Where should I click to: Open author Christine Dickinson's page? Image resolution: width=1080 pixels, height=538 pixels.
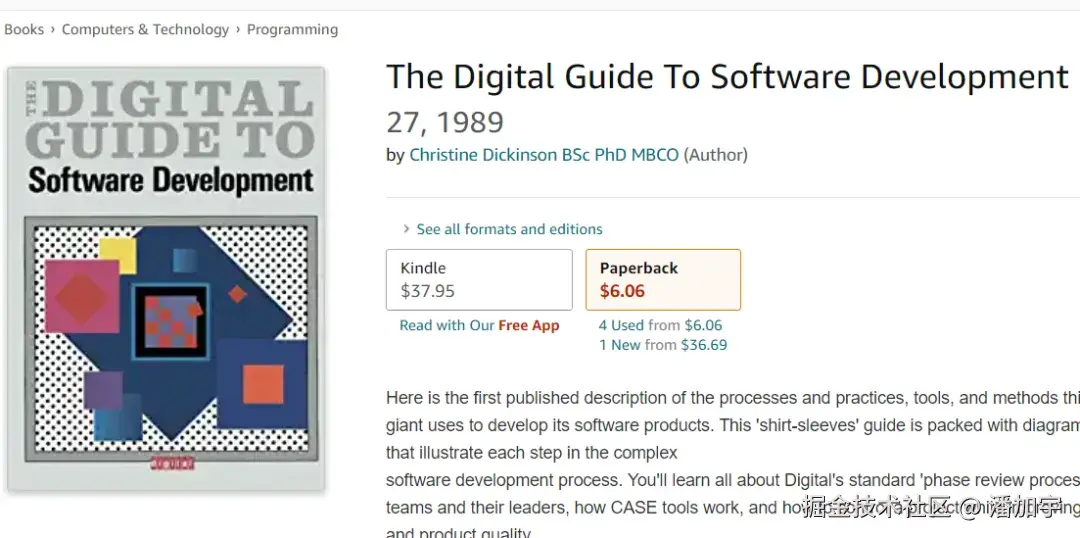(544, 155)
